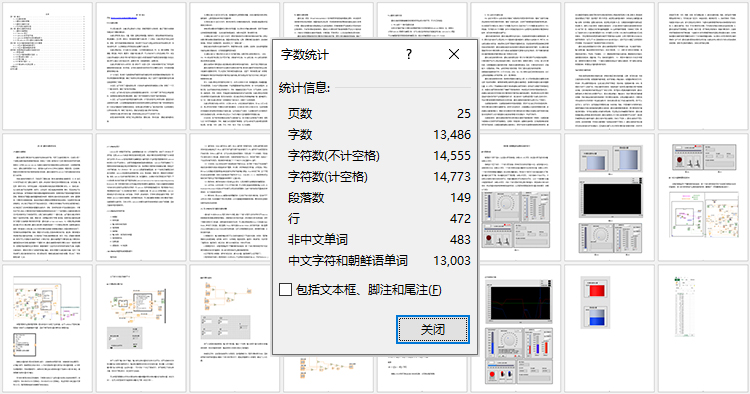This screenshot has height=394, width=750.
Task: Click the bottom-left page with block diagram
Action: coord(47,328)
